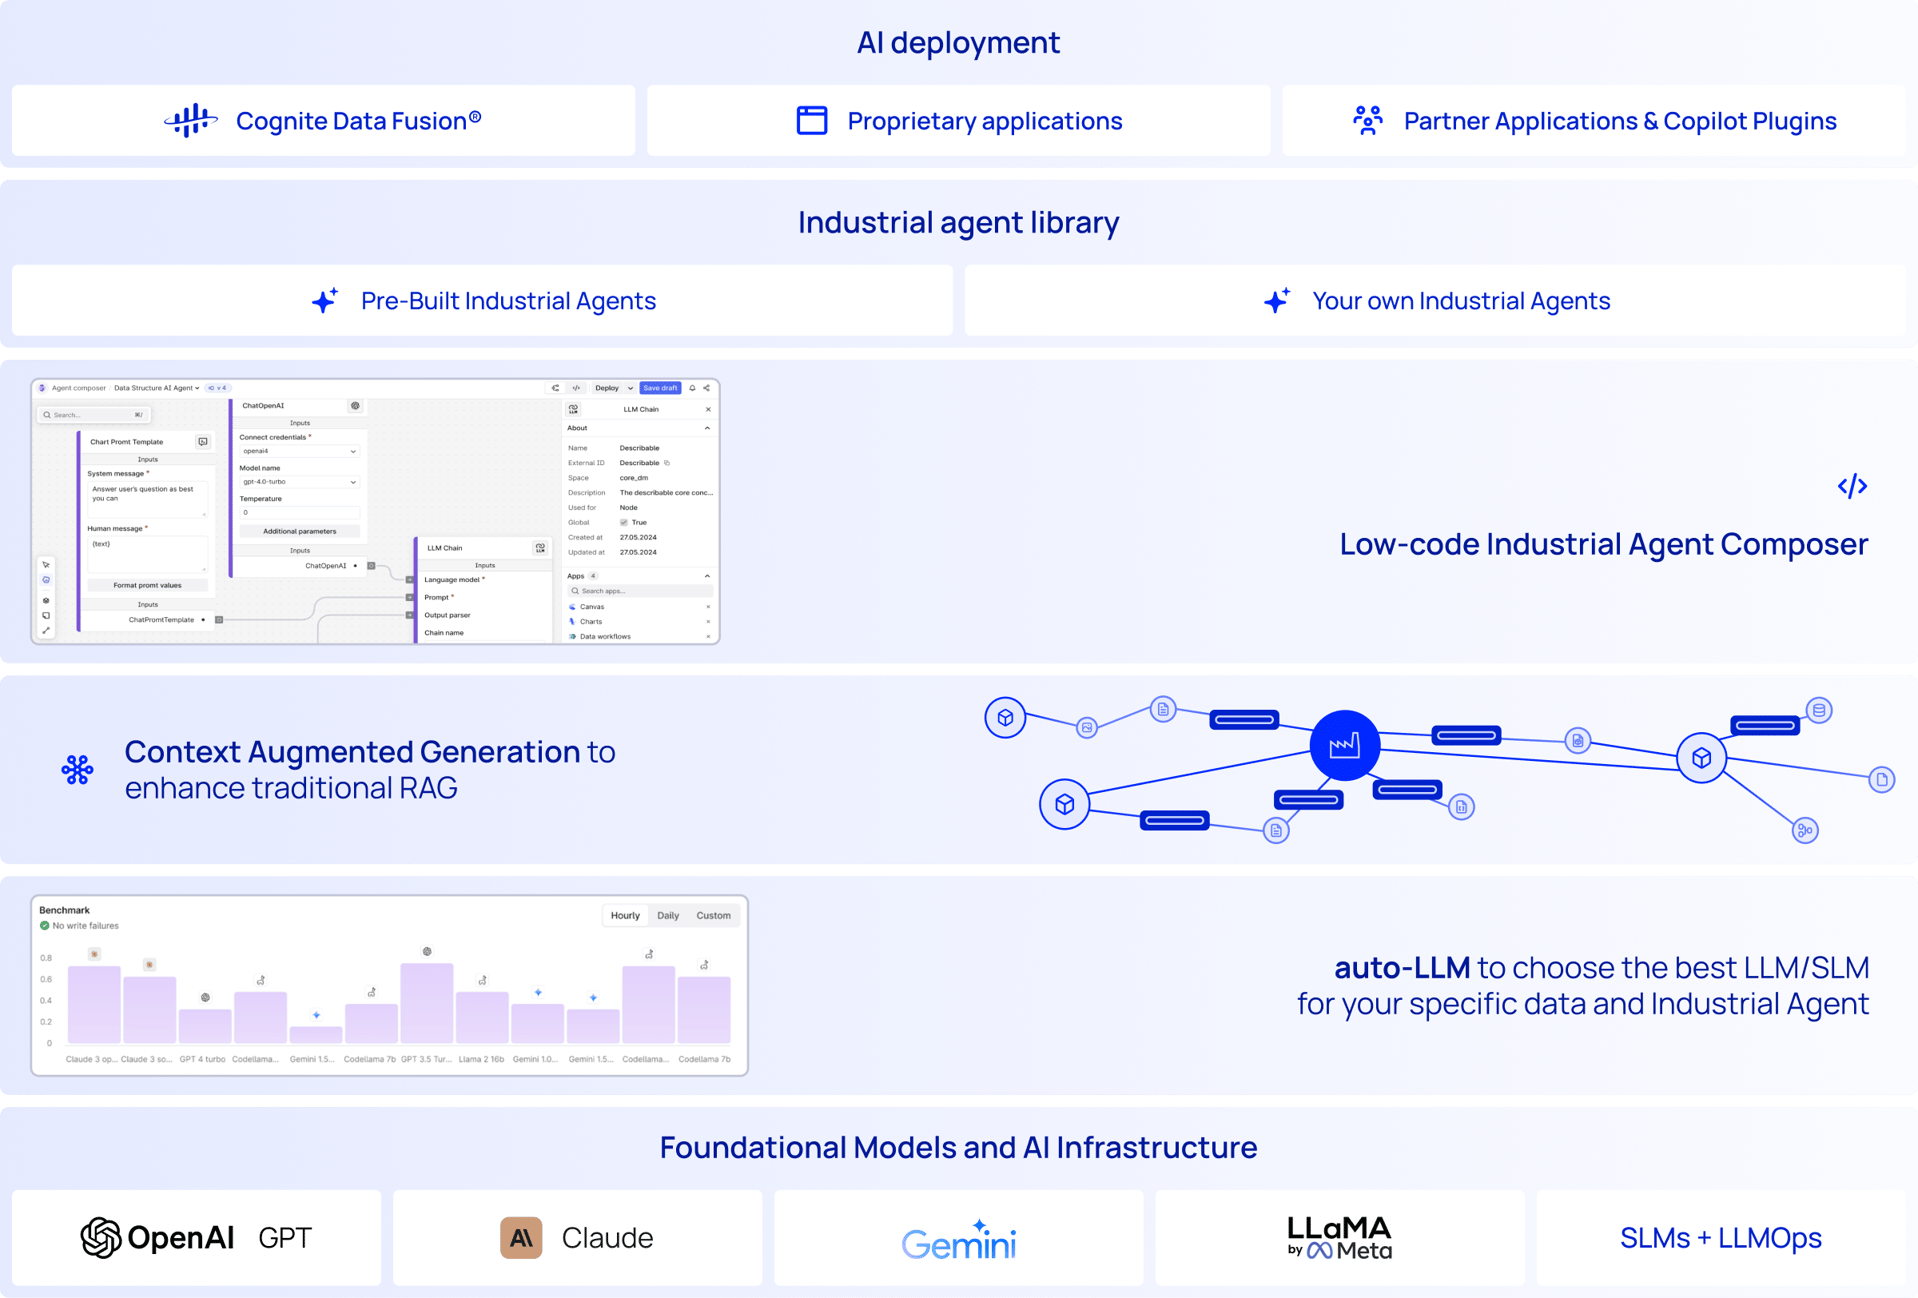Image resolution: width=1918 pixels, height=1298 pixels.
Task: Click the Temperature input field
Action: point(299,513)
